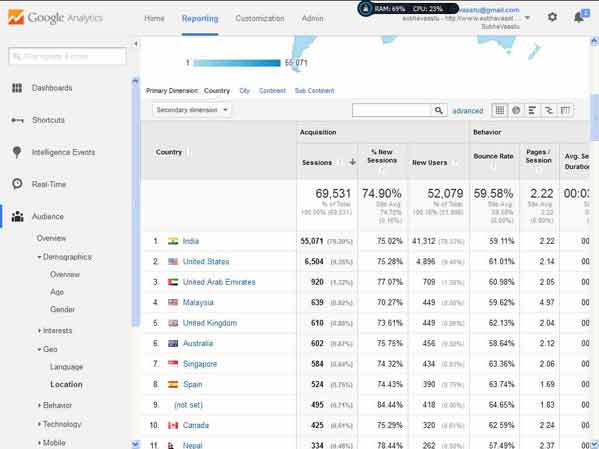
Task: Switch to Percentage pie chart view
Action: click(516, 110)
